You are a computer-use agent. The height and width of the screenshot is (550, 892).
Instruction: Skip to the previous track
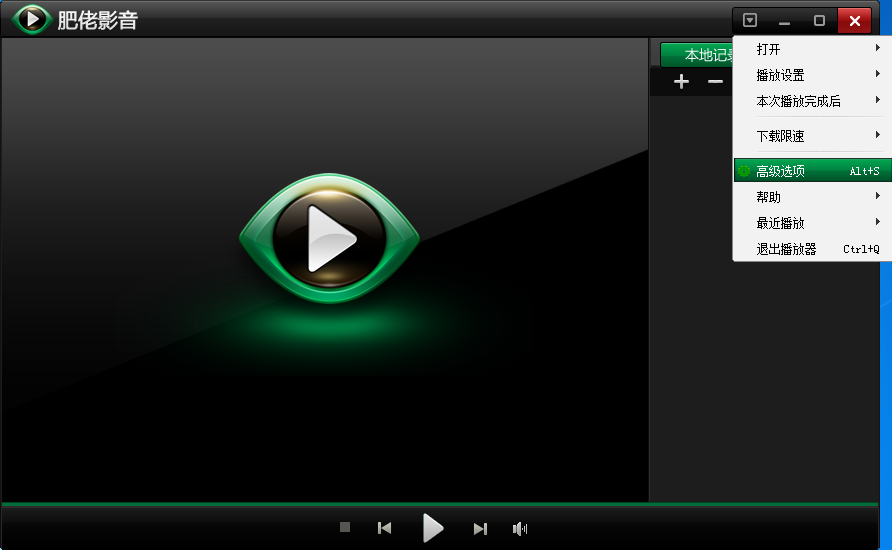tap(385, 528)
